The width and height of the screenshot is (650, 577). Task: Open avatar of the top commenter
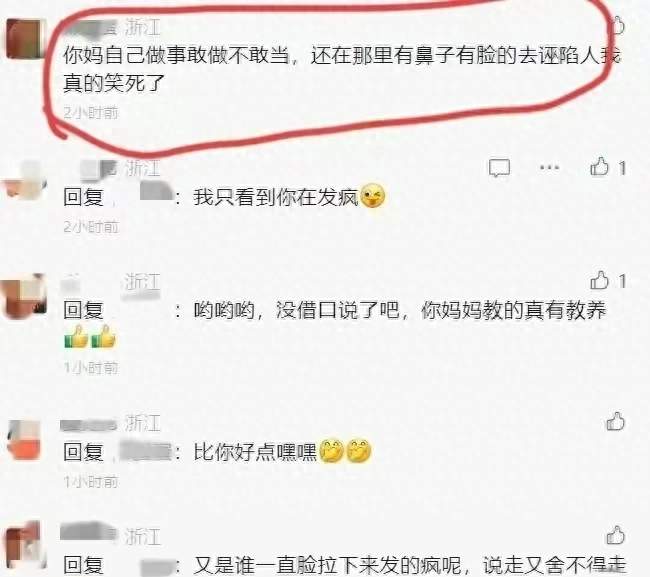tap(24, 39)
